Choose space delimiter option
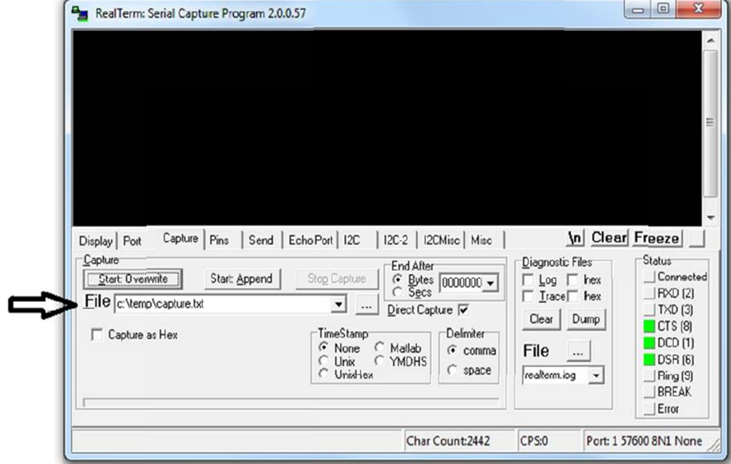Screen dimensions: 731x464 pyautogui.click(x=451, y=370)
